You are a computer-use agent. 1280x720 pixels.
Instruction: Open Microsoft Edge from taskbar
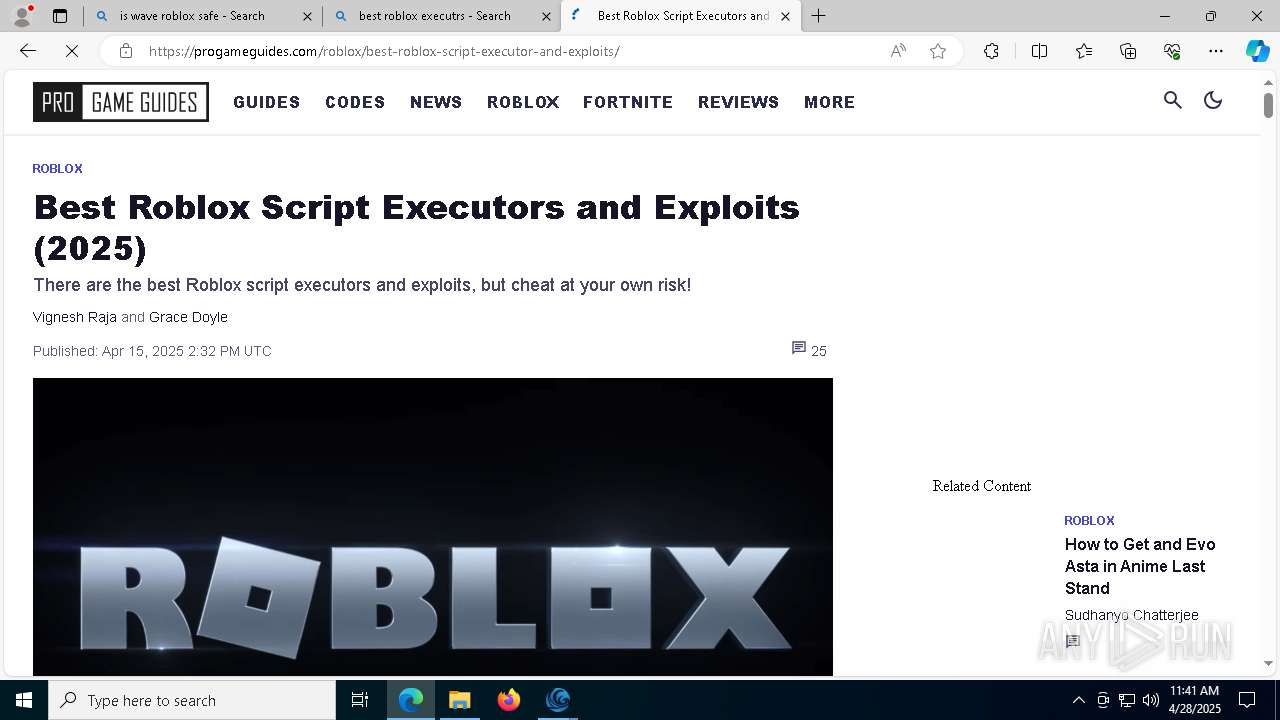(411, 700)
